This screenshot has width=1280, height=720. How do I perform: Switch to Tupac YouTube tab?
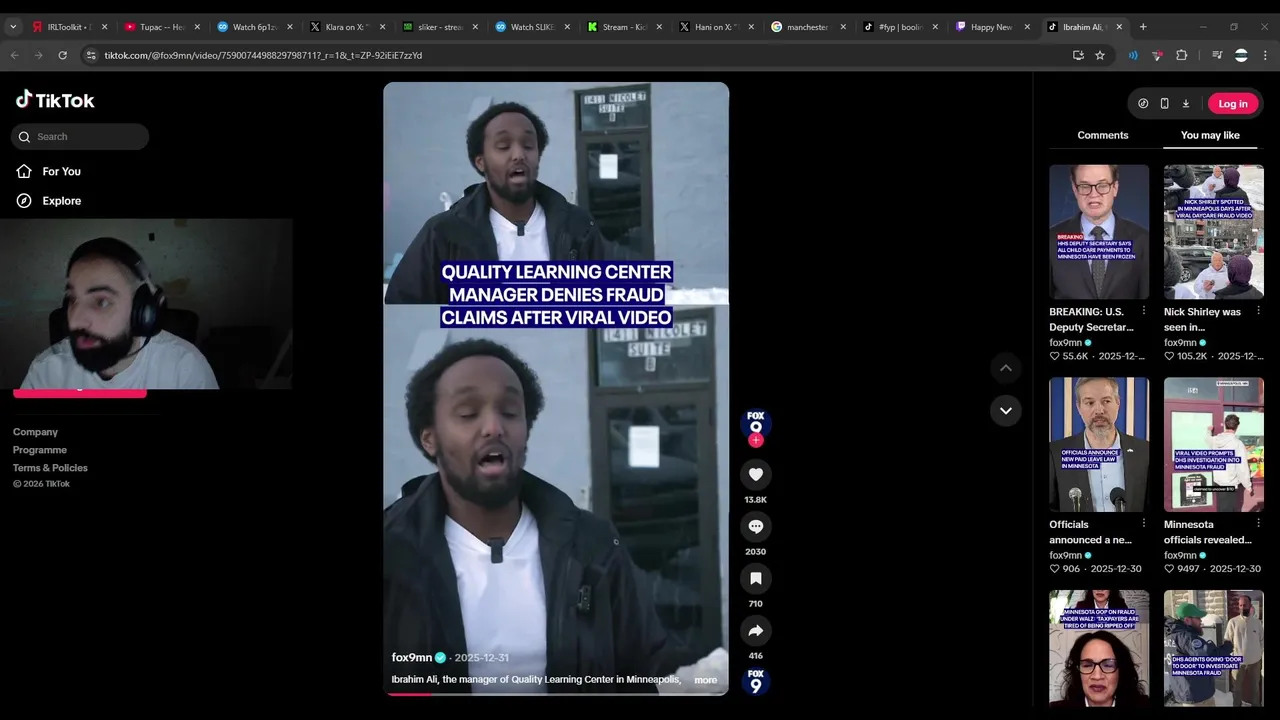click(160, 27)
